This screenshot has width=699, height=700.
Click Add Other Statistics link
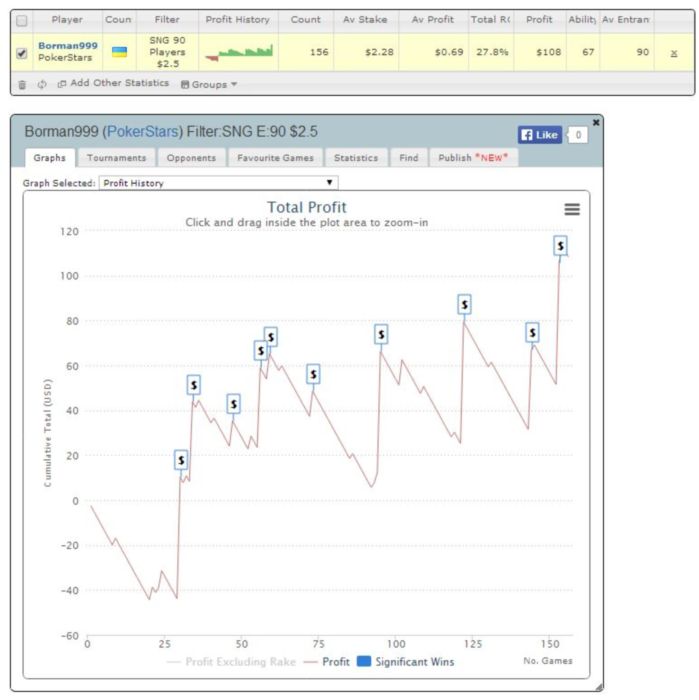(x=113, y=83)
